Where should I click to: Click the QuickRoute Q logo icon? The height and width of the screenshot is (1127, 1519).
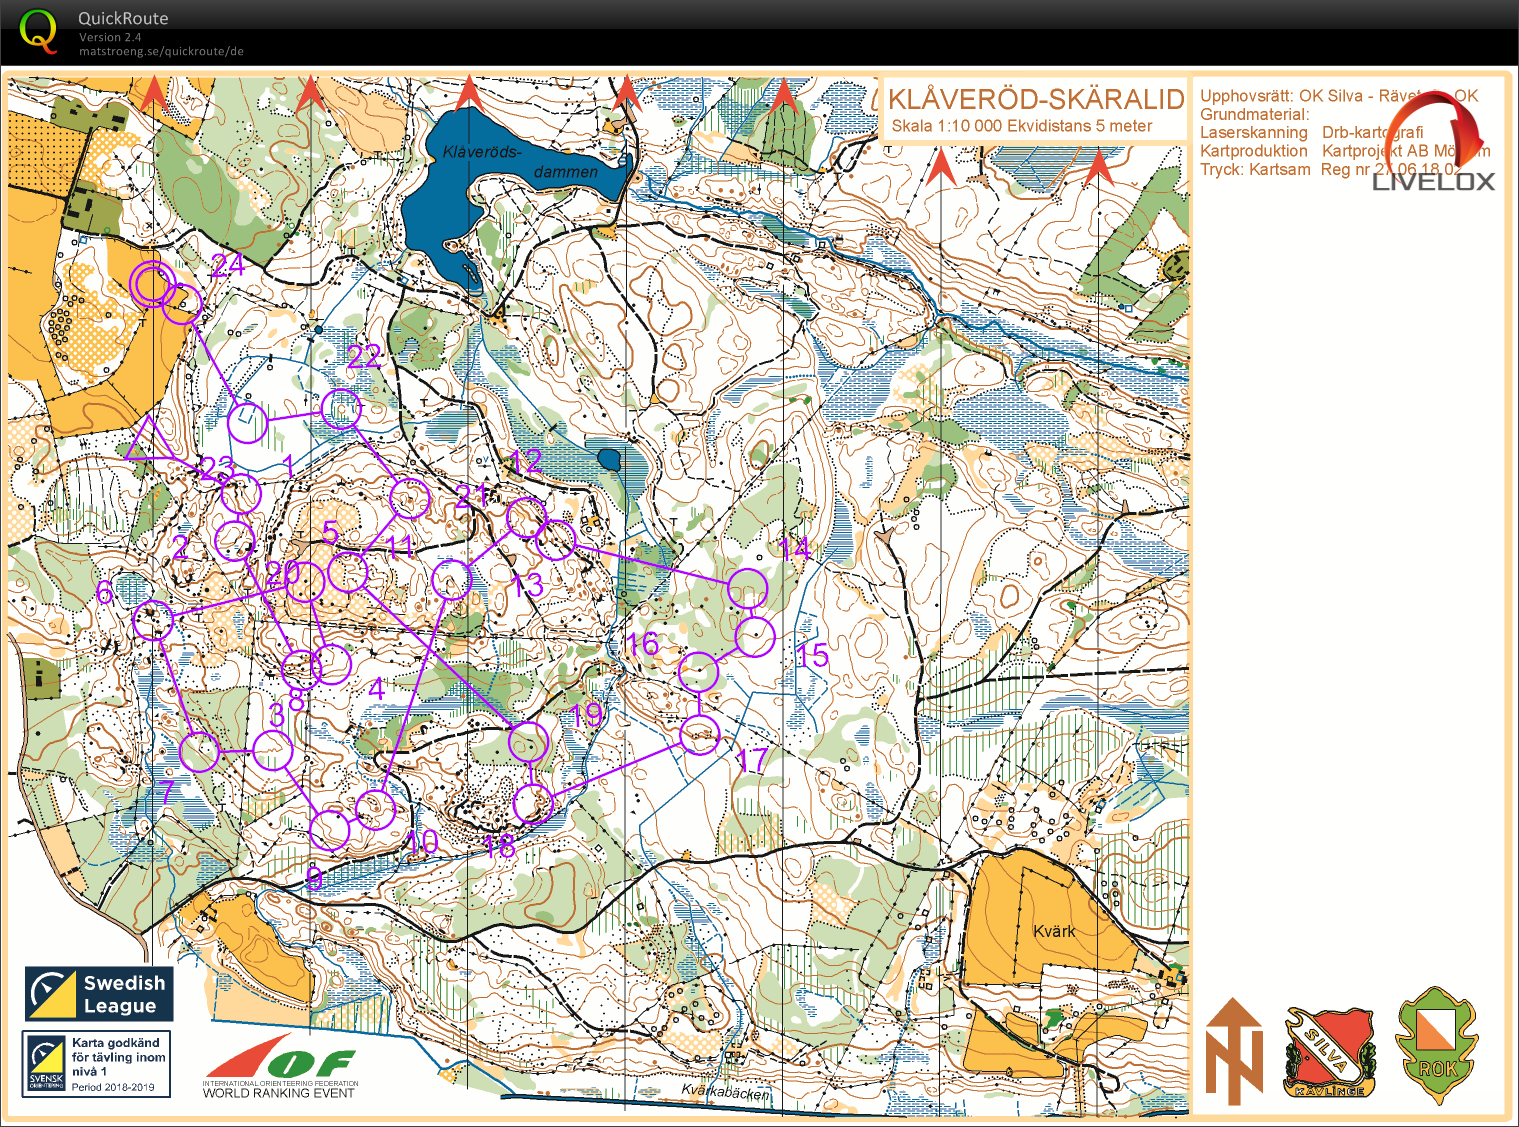coord(38,31)
